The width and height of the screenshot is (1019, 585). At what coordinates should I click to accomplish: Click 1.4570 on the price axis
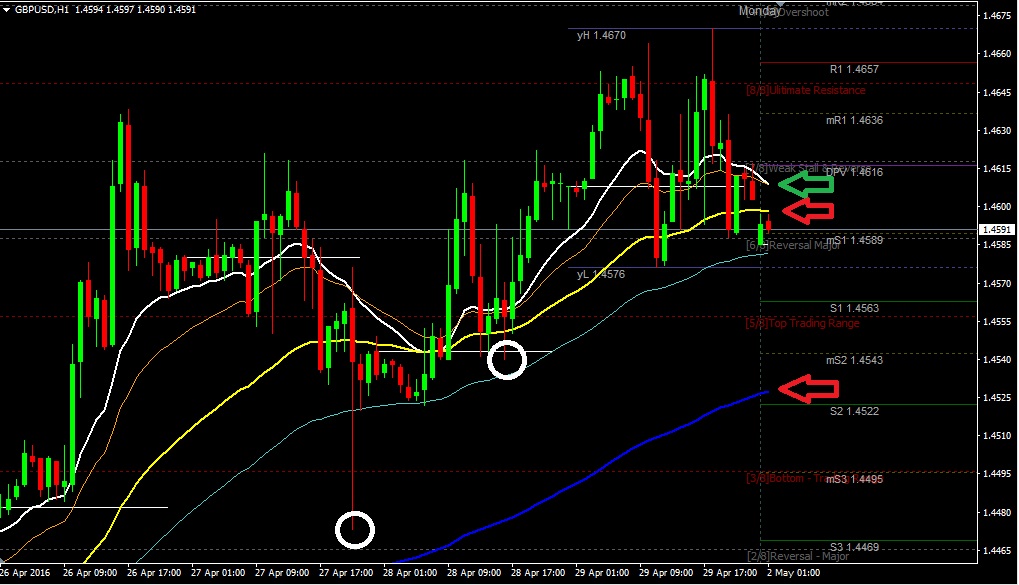[x=997, y=283]
